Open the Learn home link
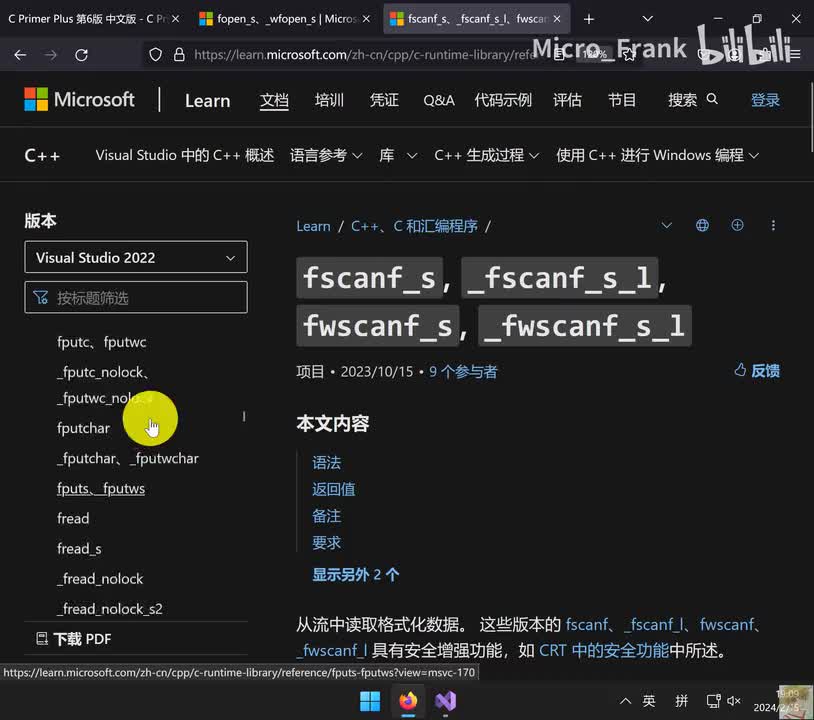 point(208,100)
